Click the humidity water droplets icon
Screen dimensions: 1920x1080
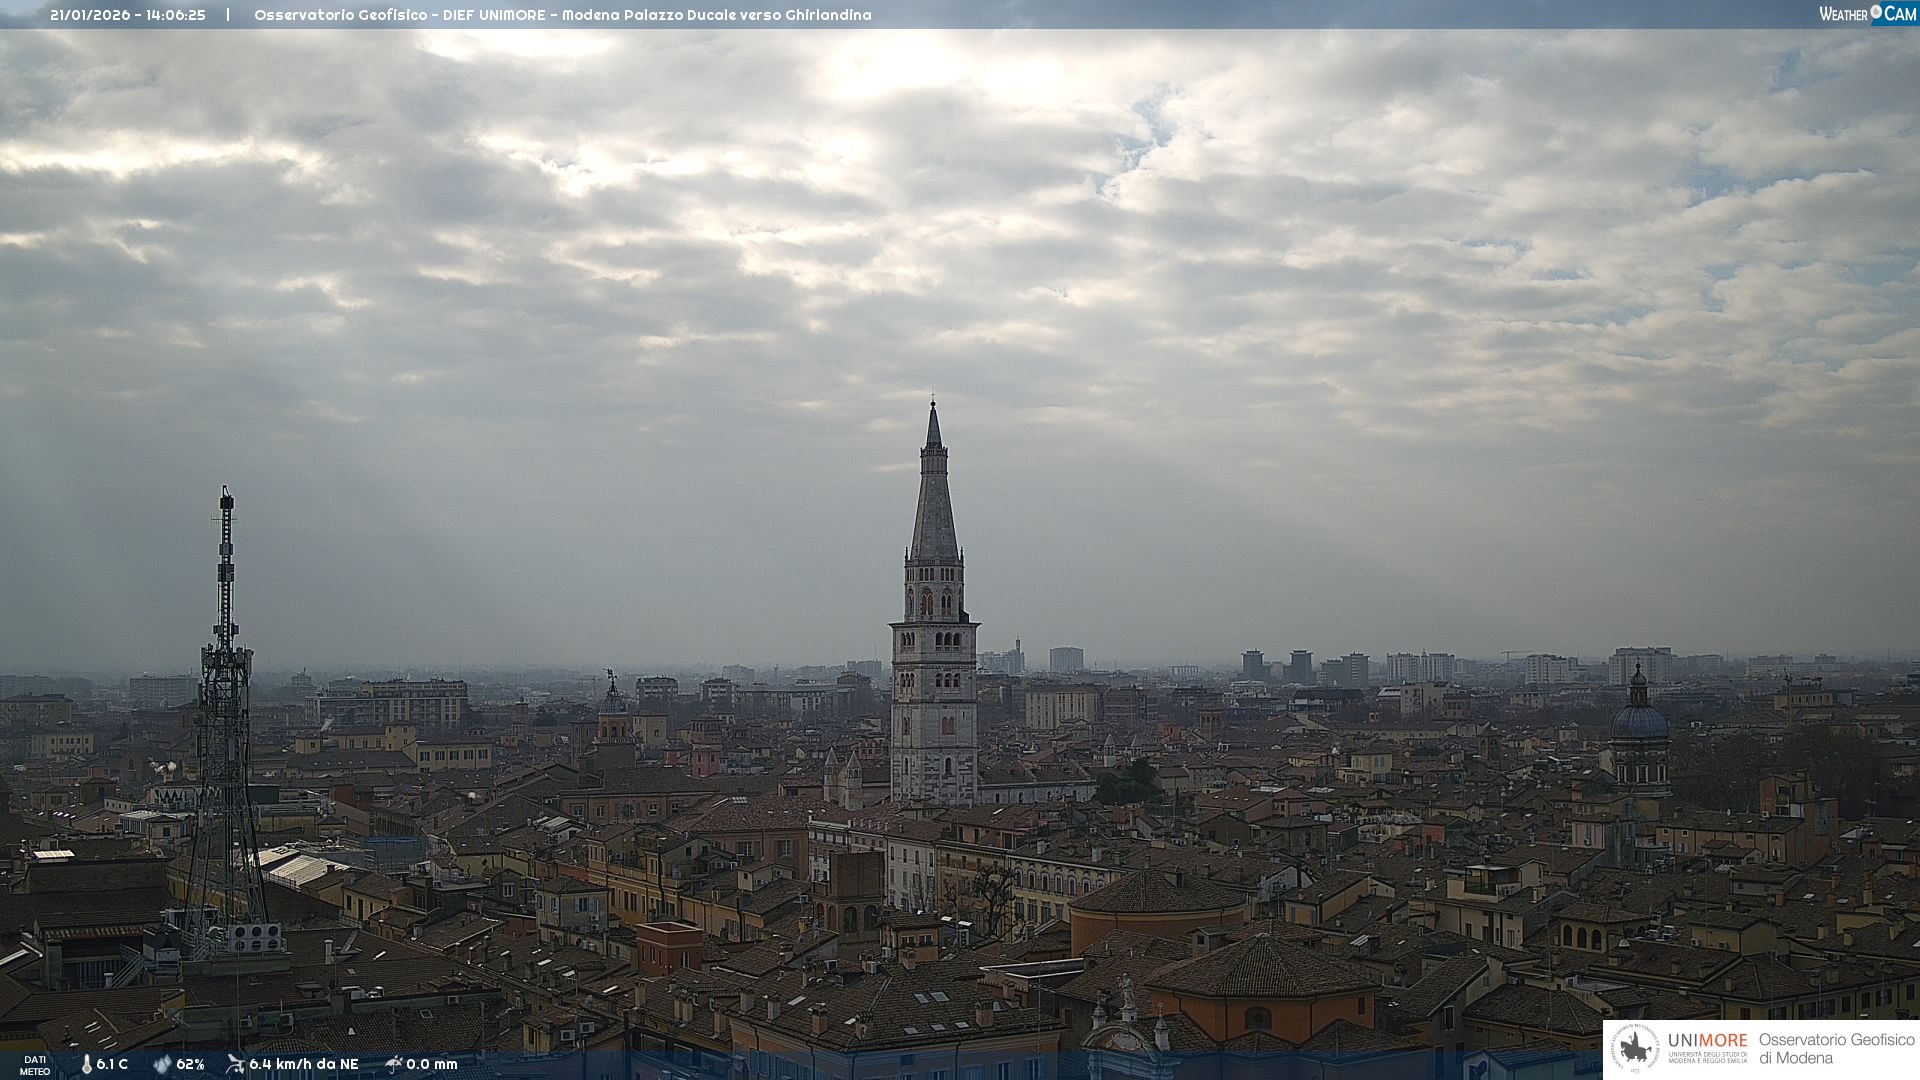pyautogui.click(x=162, y=1064)
